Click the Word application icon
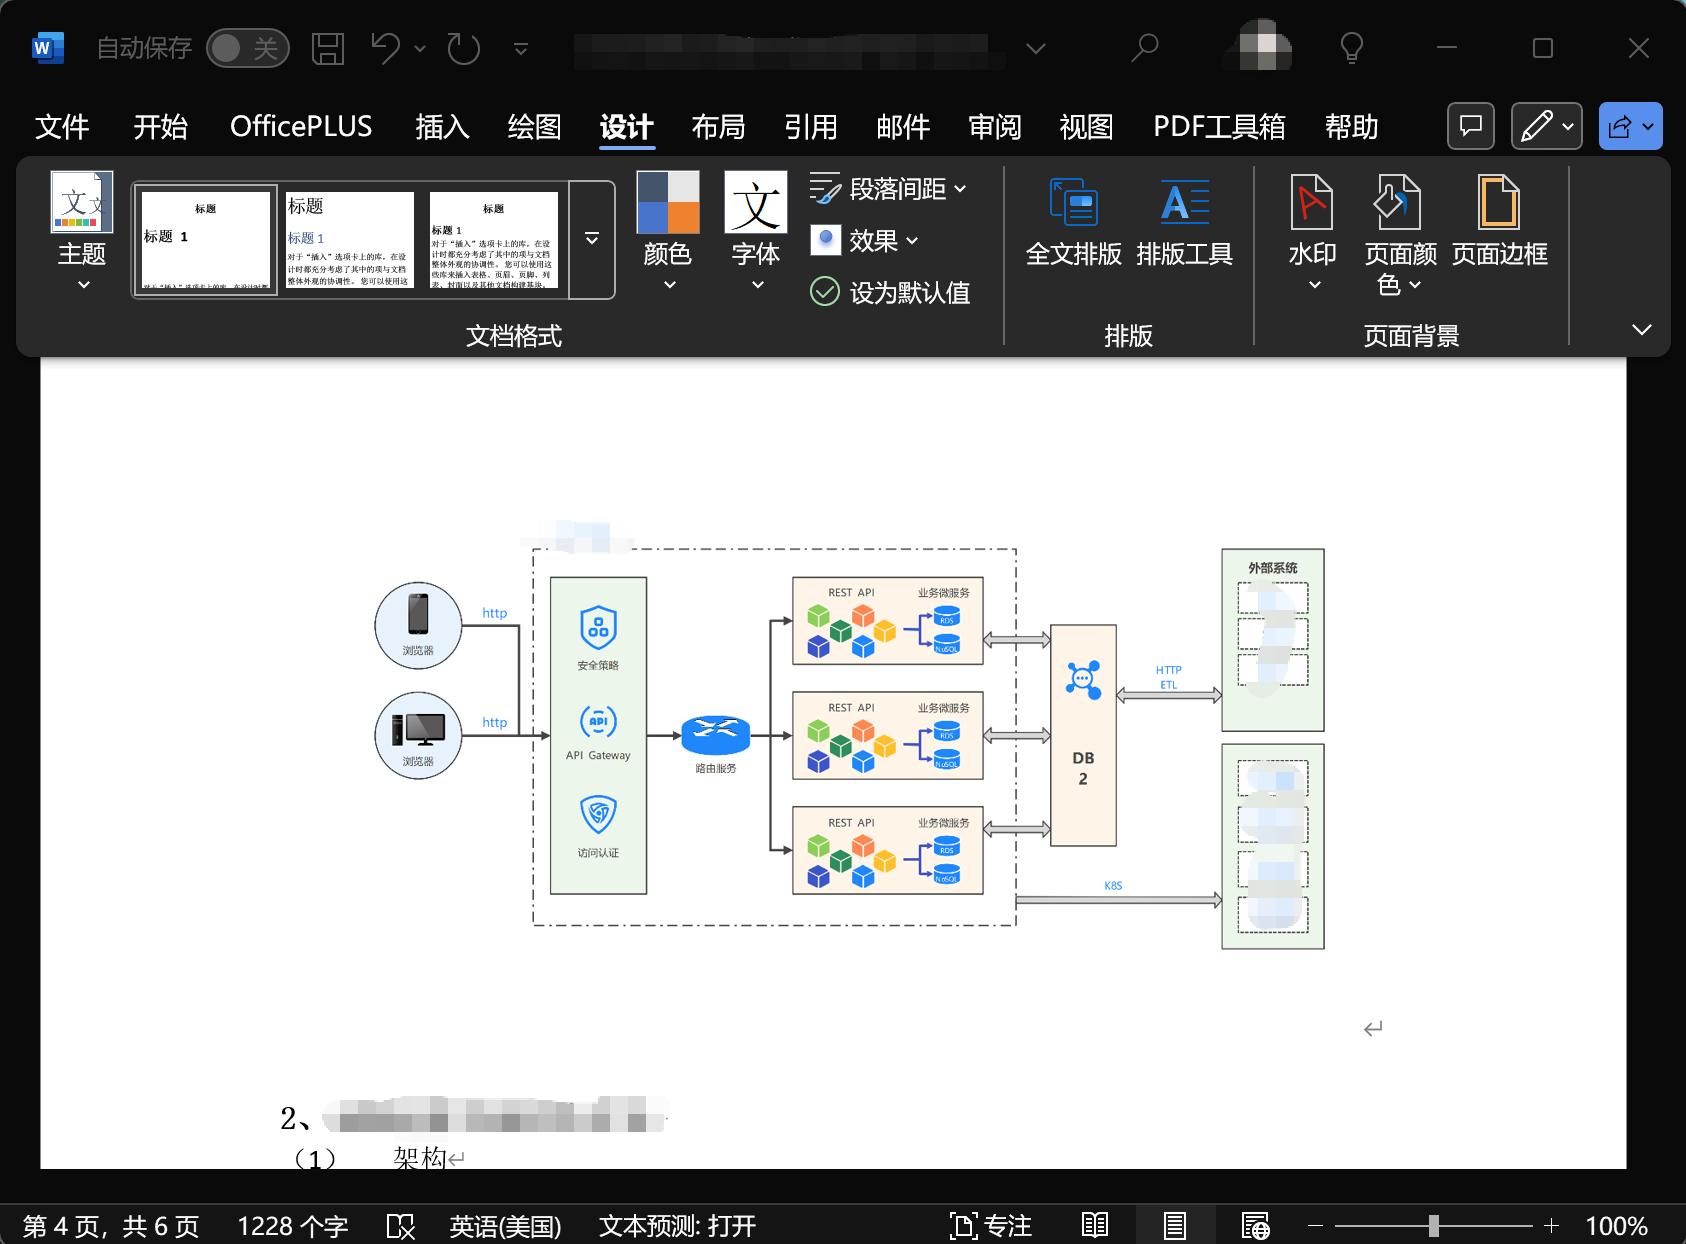This screenshot has width=1686, height=1244. tap(47, 47)
